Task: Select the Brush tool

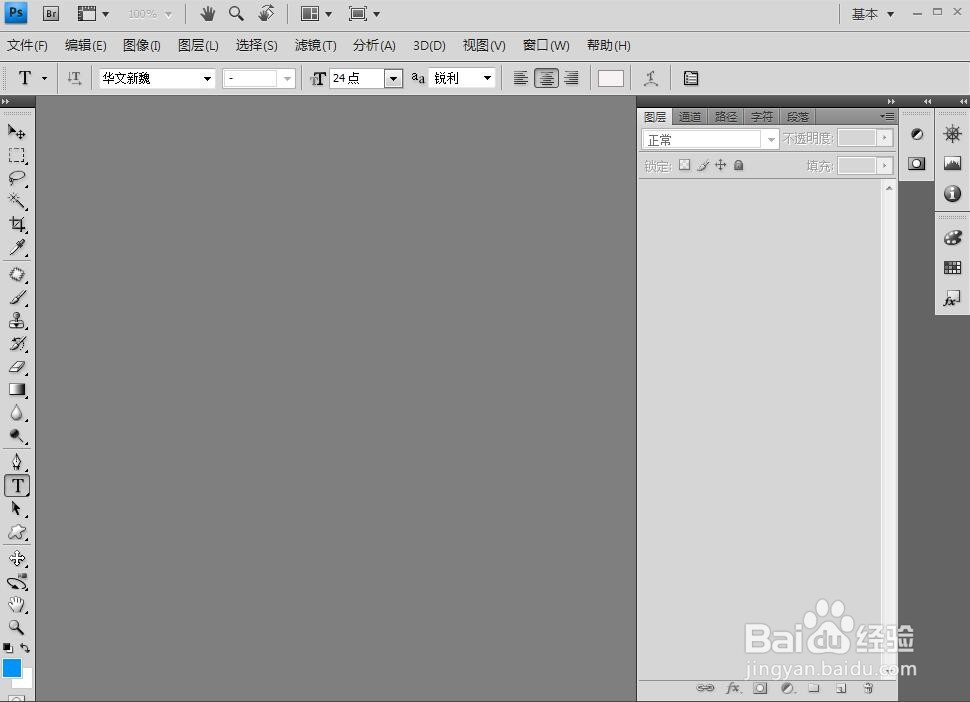Action: tap(17, 297)
